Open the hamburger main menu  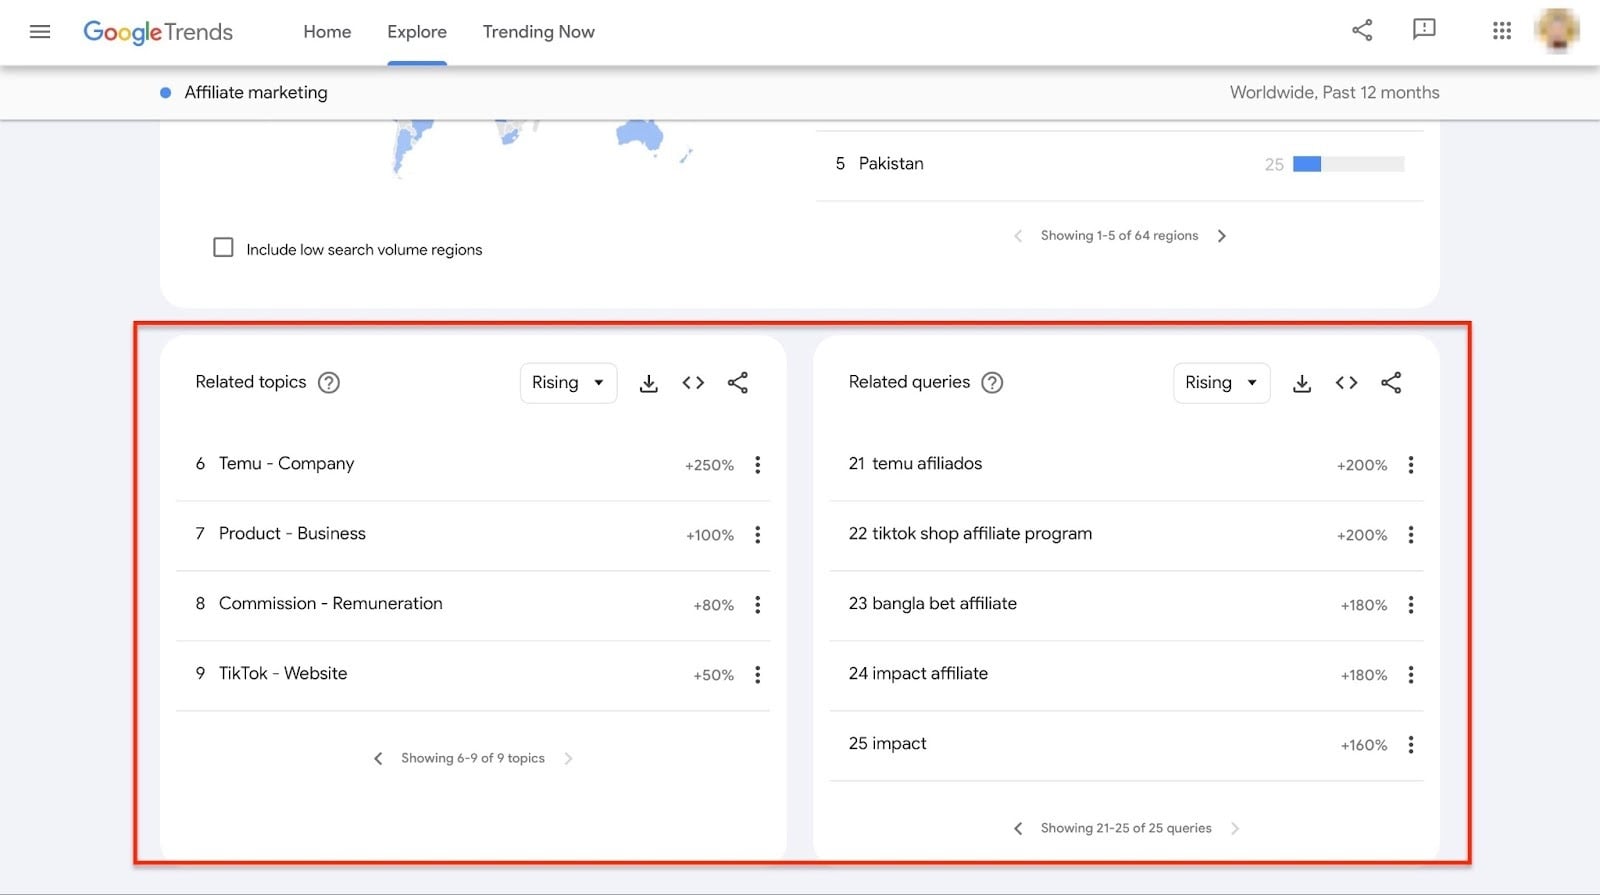40,32
